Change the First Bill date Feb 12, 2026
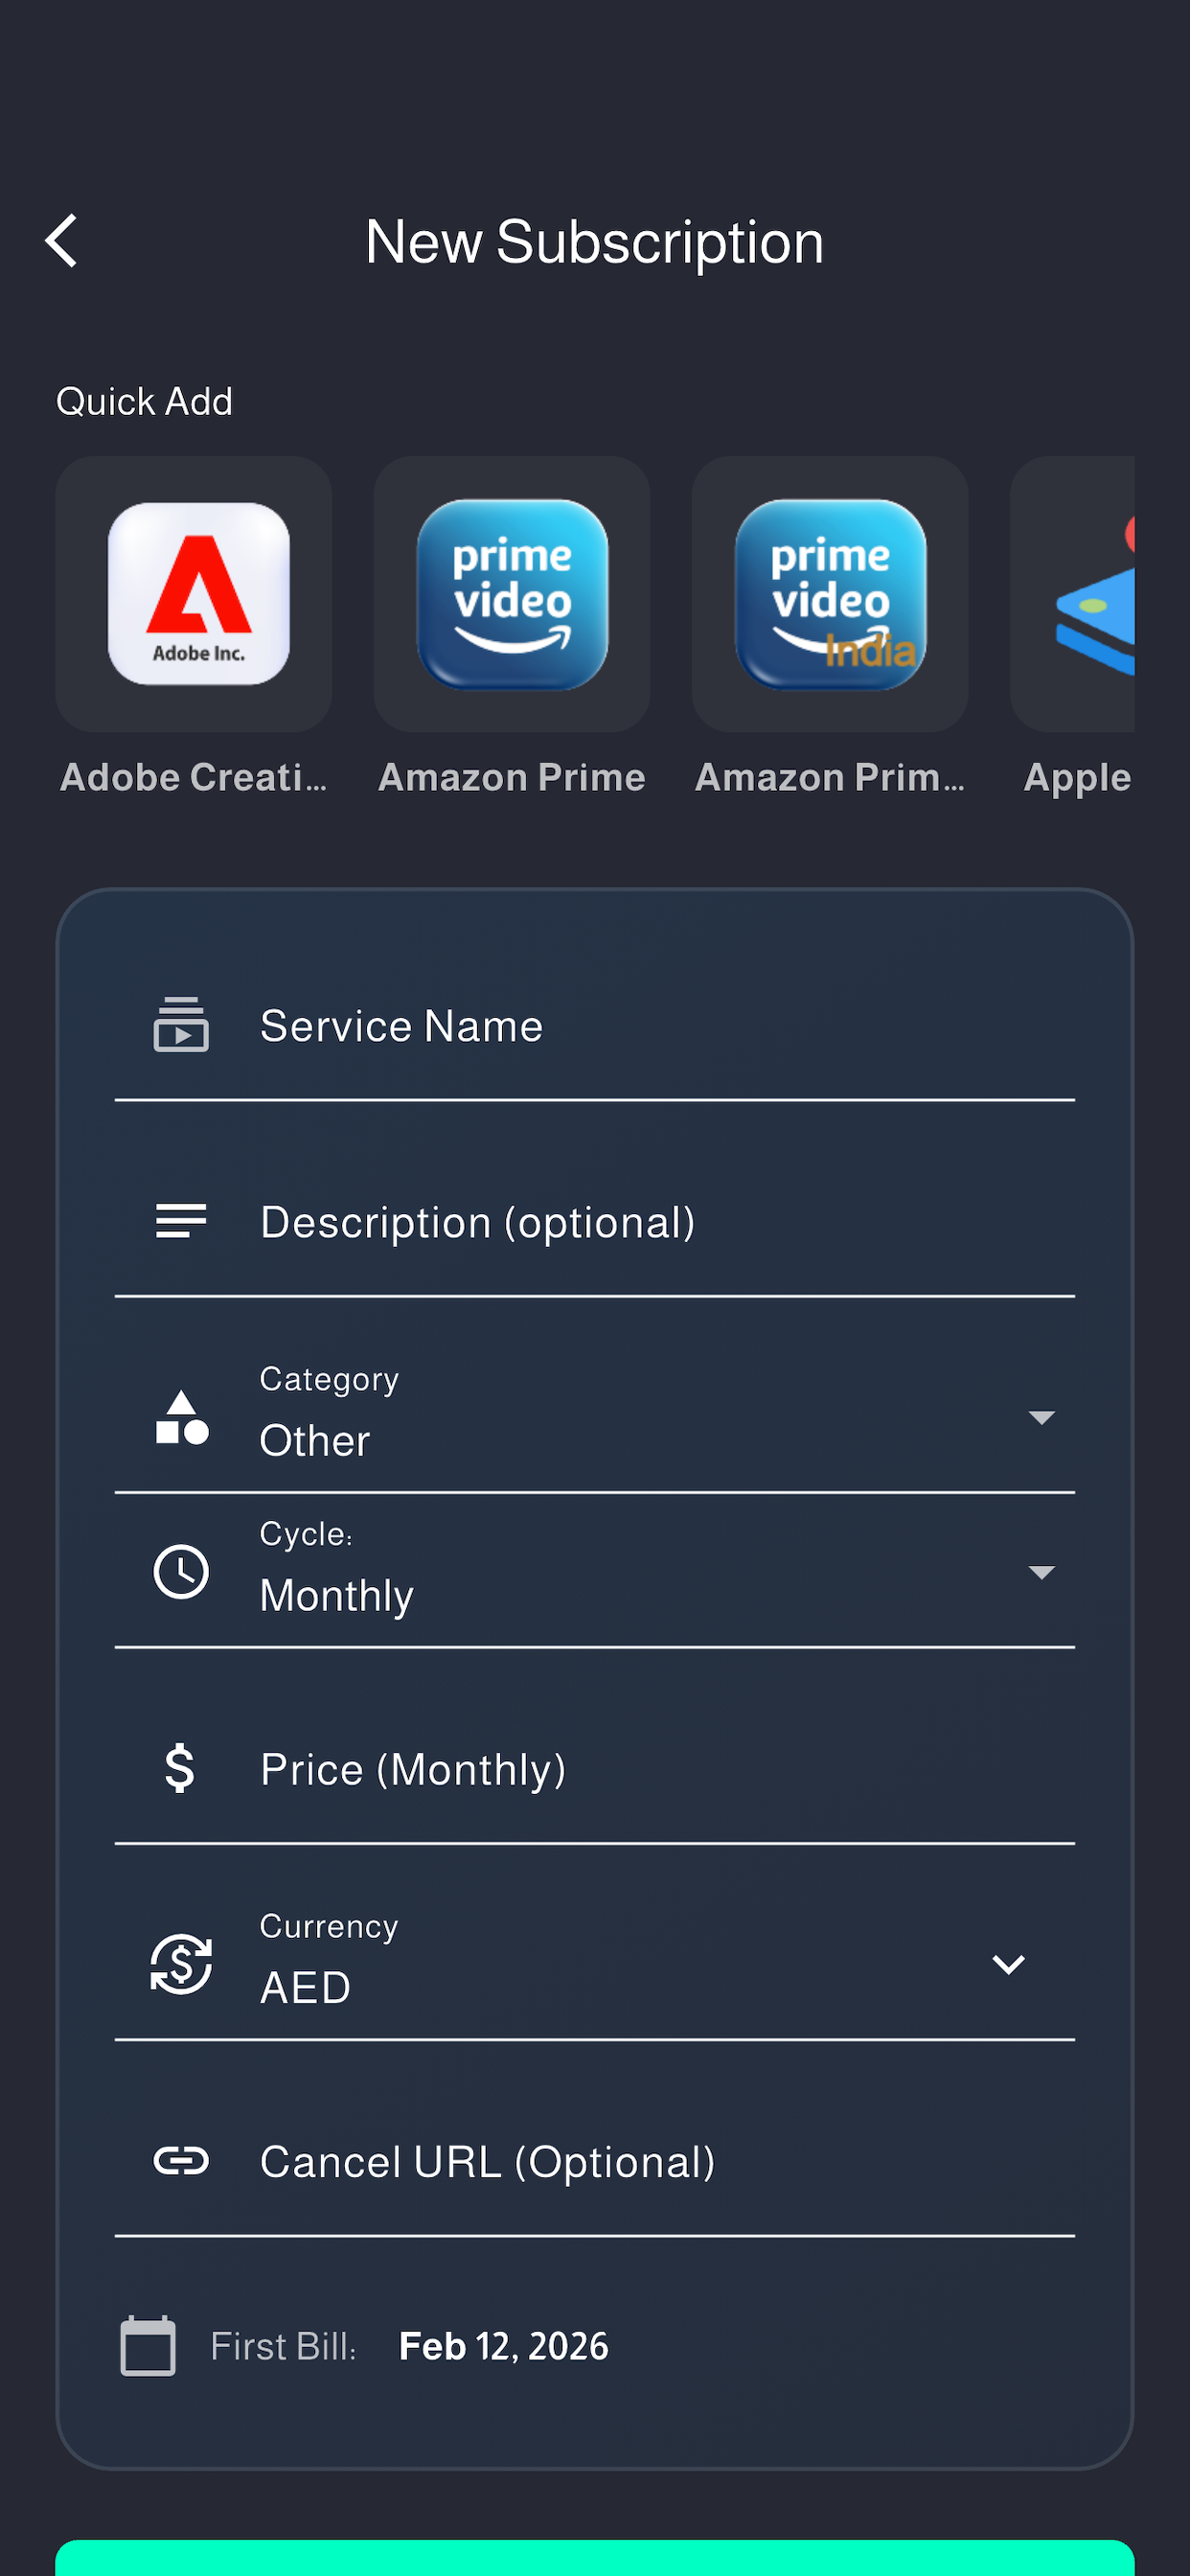The width and height of the screenshot is (1190, 2576). [x=503, y=2345]
